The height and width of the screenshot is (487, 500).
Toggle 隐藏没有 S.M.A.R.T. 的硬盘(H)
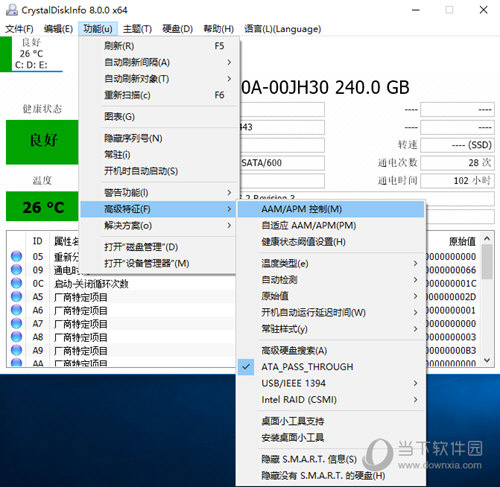[x=331, y=475]
